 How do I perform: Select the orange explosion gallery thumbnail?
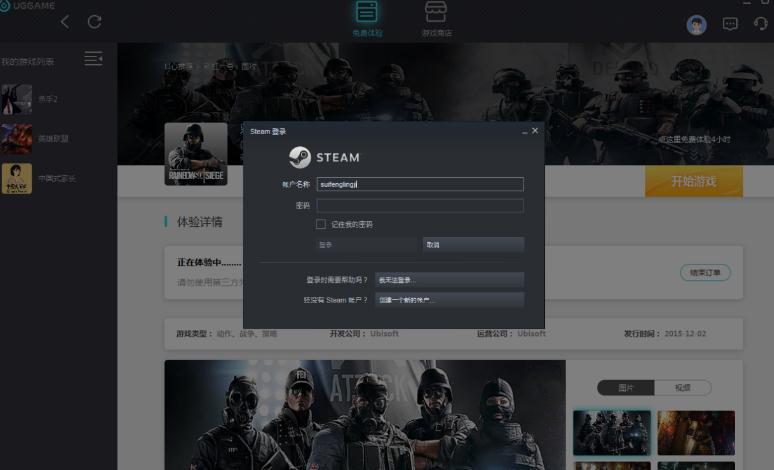pos(696,432)
